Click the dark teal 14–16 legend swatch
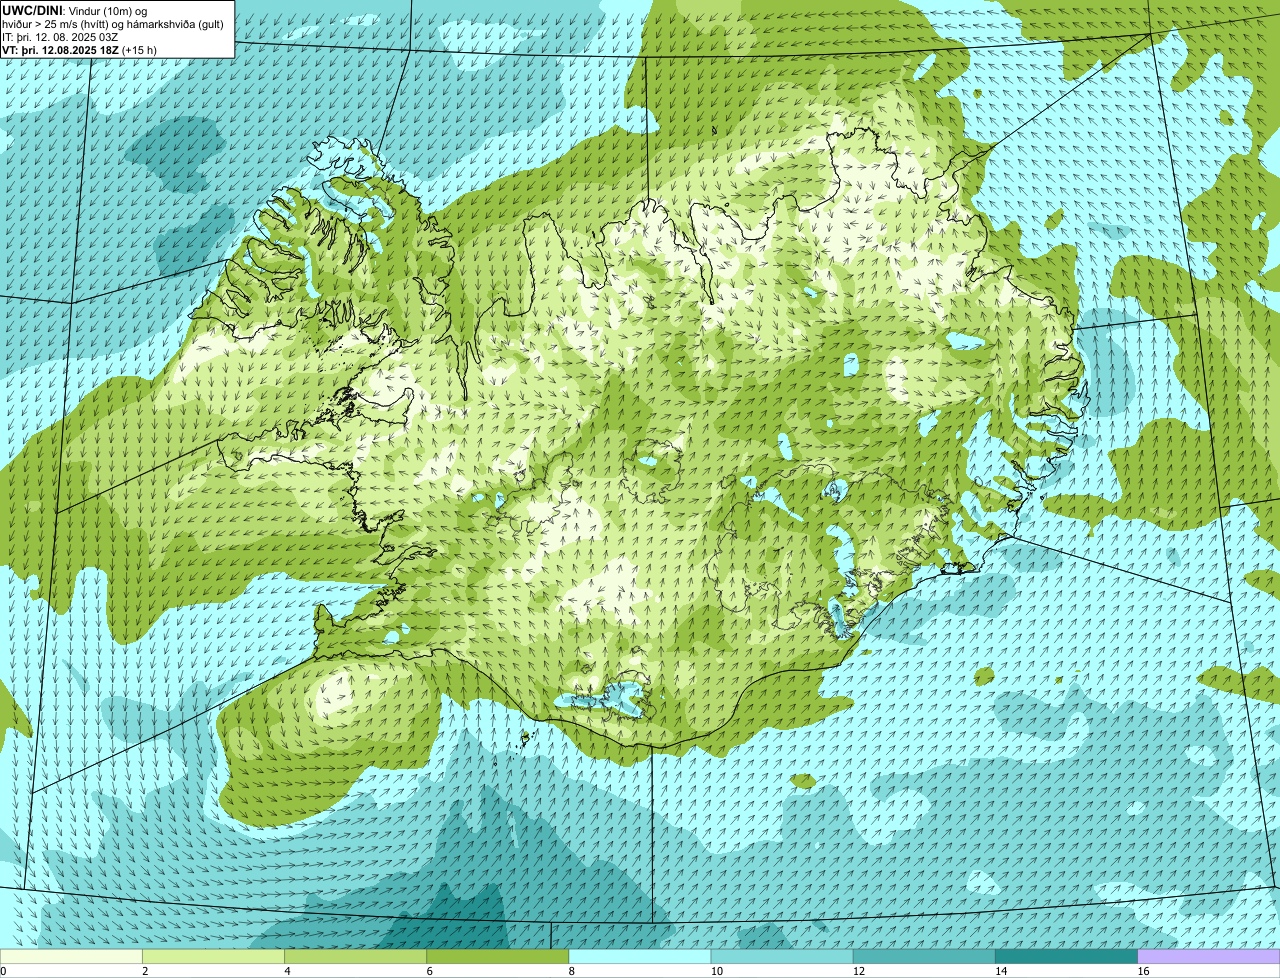 point(1067,957)
